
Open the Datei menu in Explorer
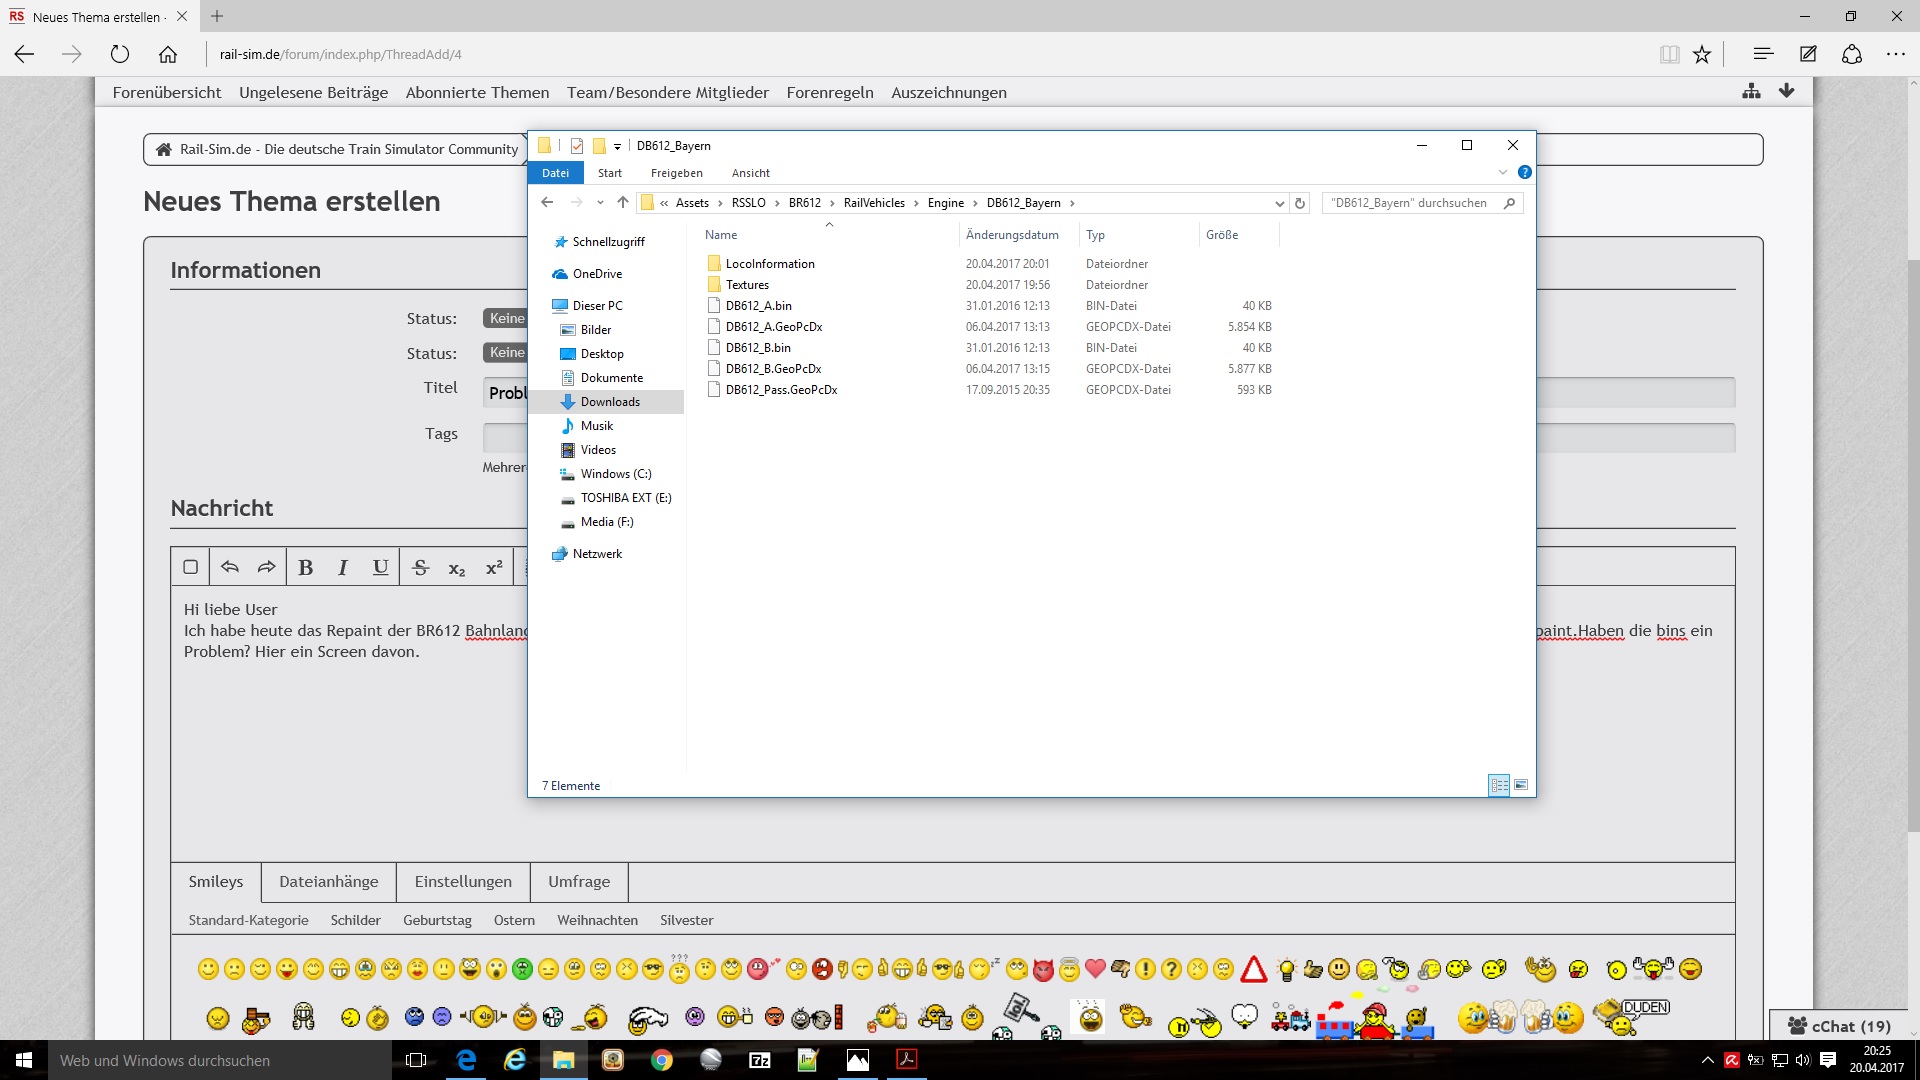(555, 173)
